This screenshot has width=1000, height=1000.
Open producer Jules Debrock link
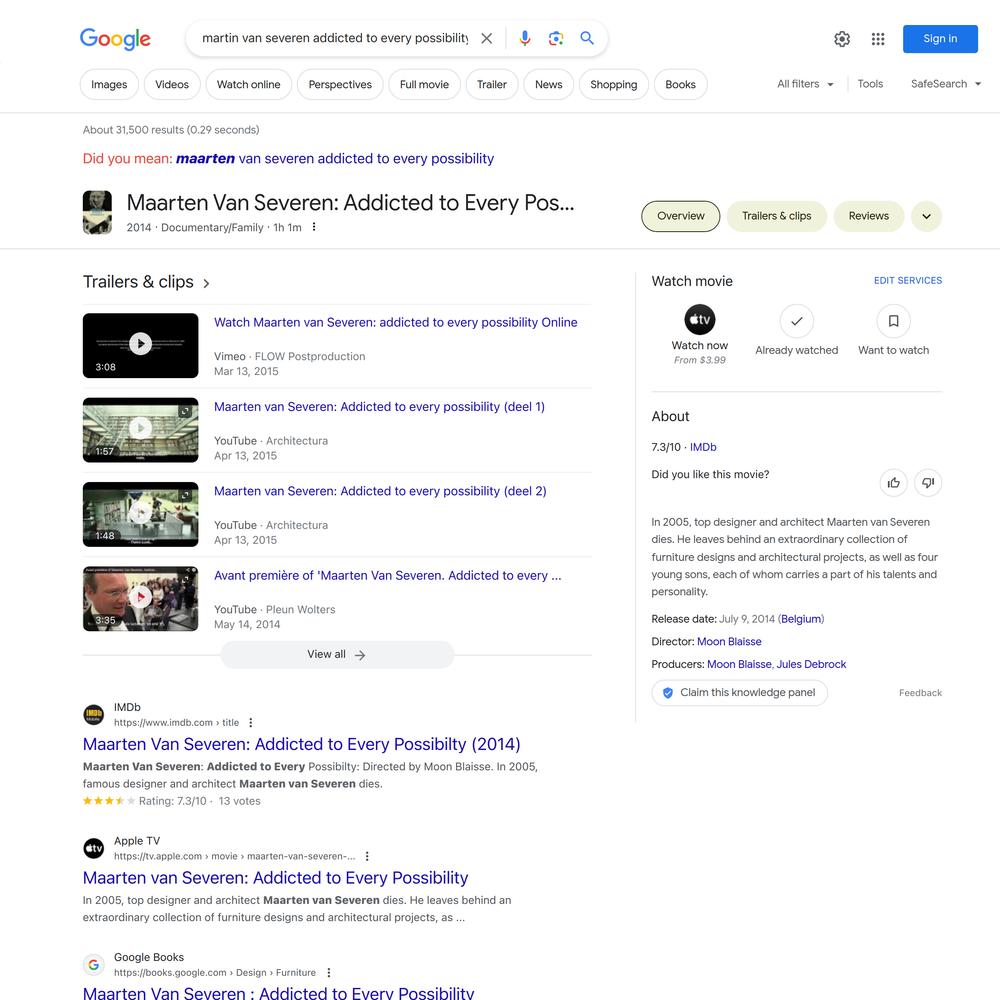811,665
